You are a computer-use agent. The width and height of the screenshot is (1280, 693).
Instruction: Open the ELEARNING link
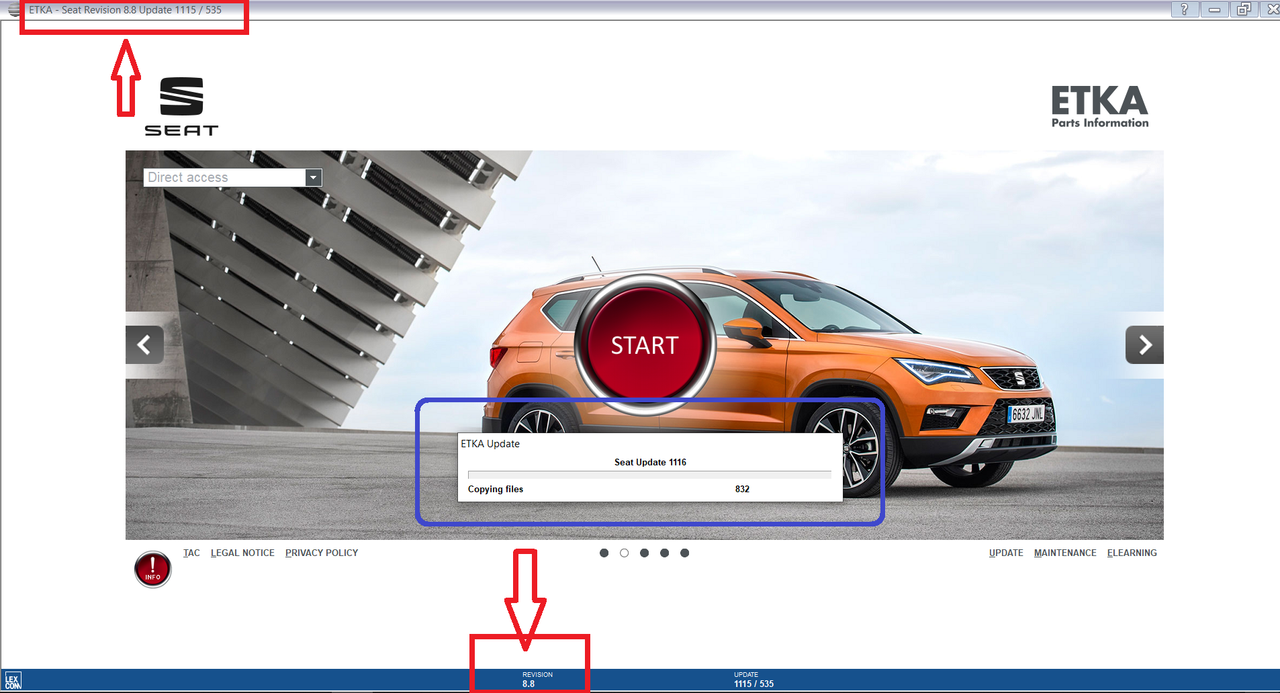click(1132, 553)
